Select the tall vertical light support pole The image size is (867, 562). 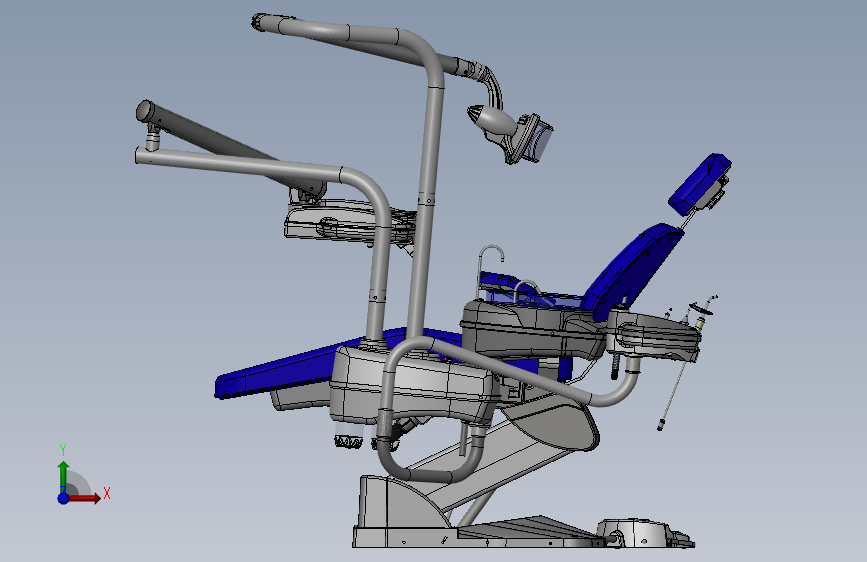pos(428,197)
